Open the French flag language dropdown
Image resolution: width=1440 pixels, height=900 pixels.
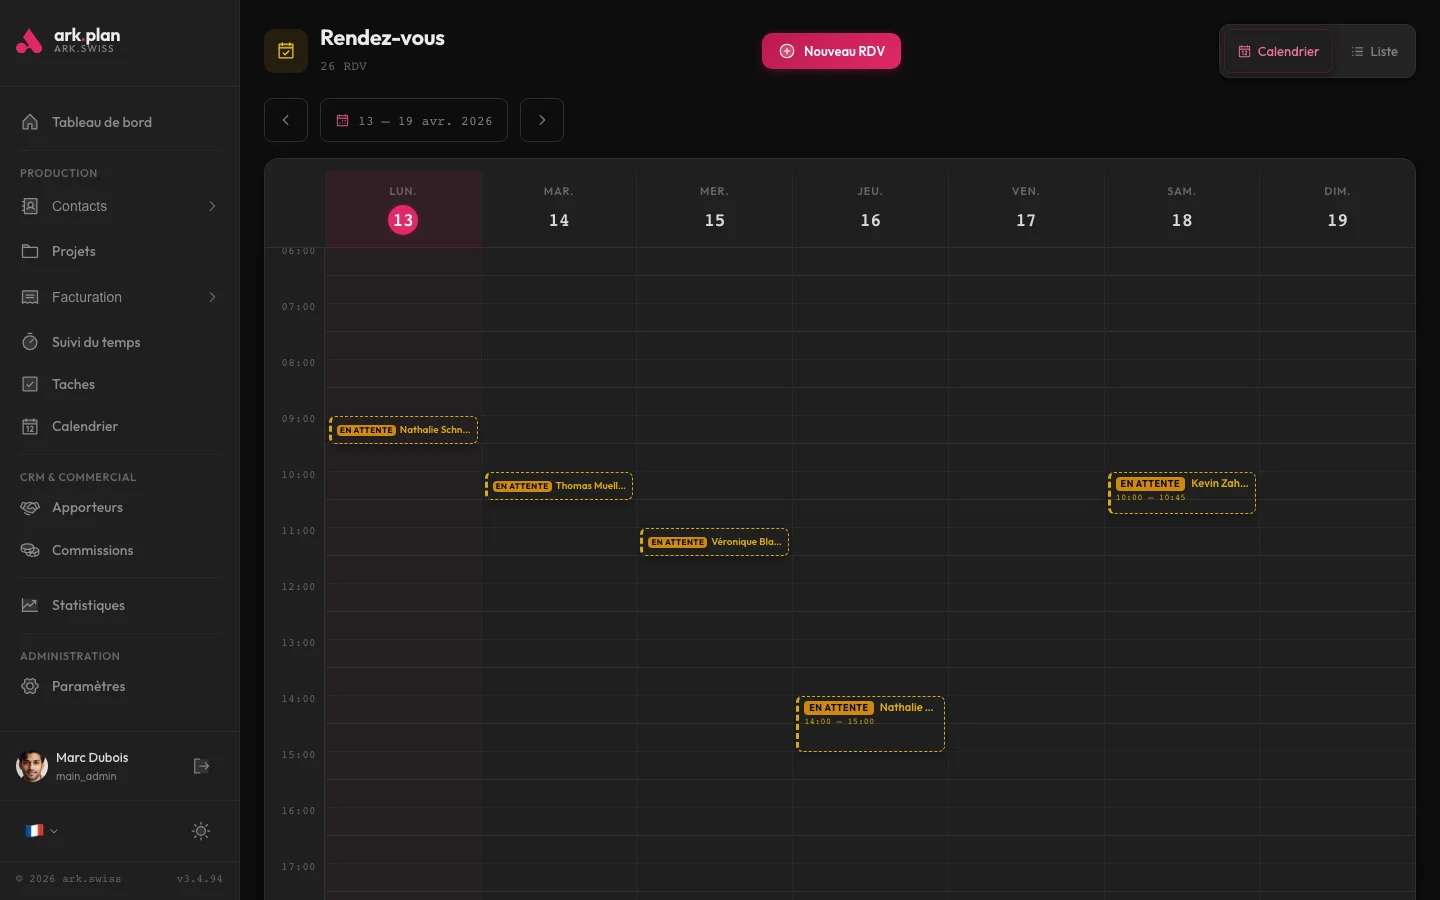pyautogui.click(x=41, y=831)
